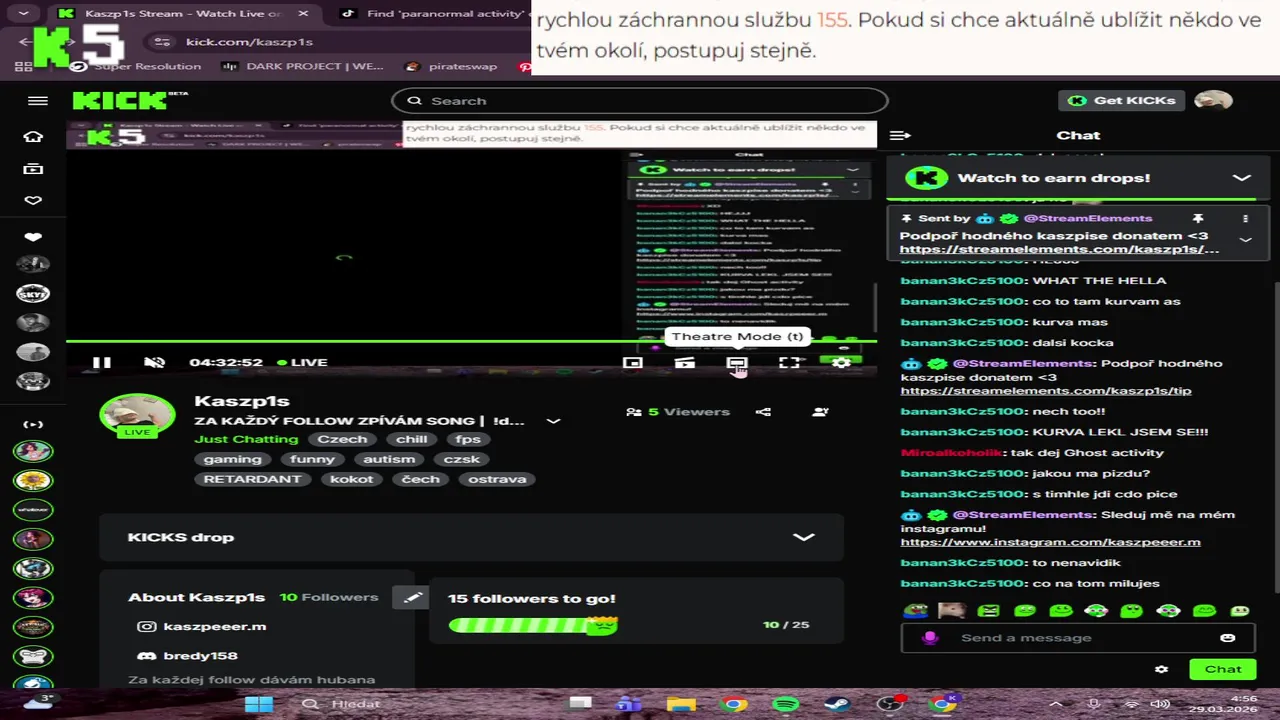
Task: Unpin the pinned chat message
Action: click(1197, 218)
